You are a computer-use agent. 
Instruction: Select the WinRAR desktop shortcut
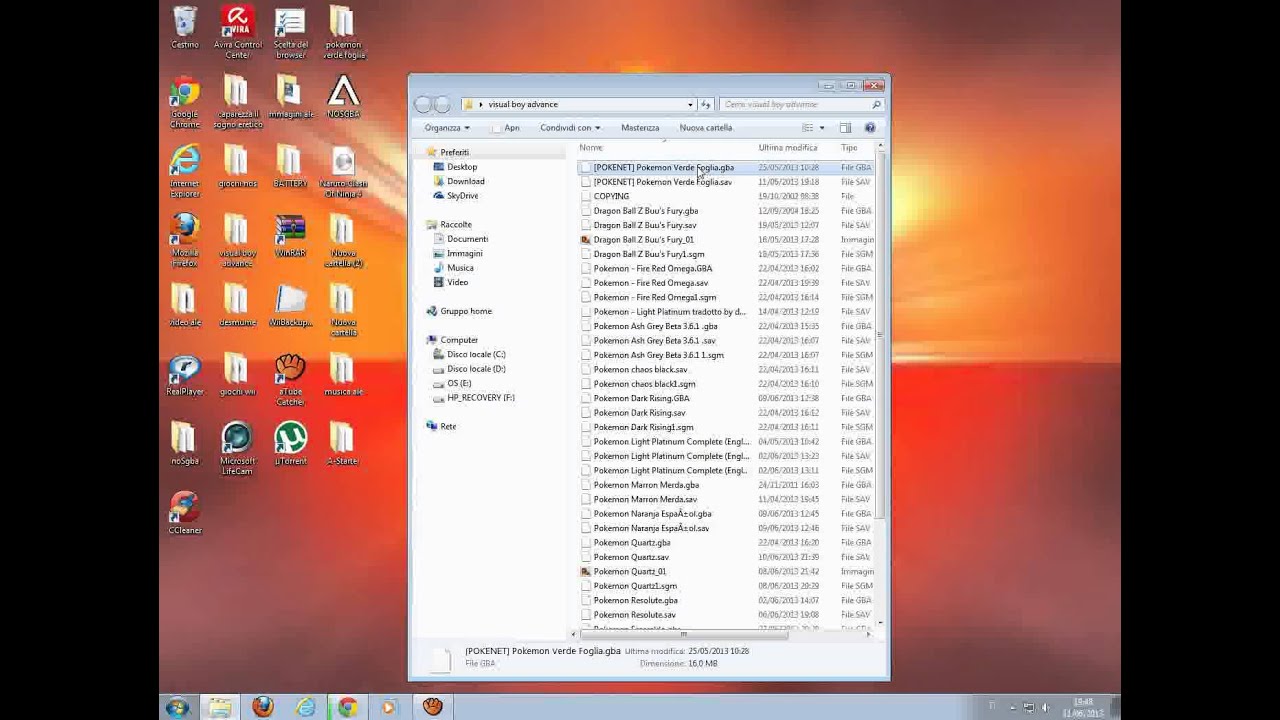pyautogui.click(x=290, y=236)
